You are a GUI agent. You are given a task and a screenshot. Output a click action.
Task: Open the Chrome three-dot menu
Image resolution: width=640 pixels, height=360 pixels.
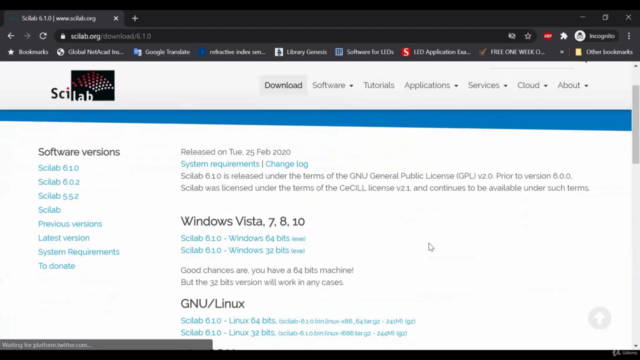pyautogui.click(x=629, y=36)
